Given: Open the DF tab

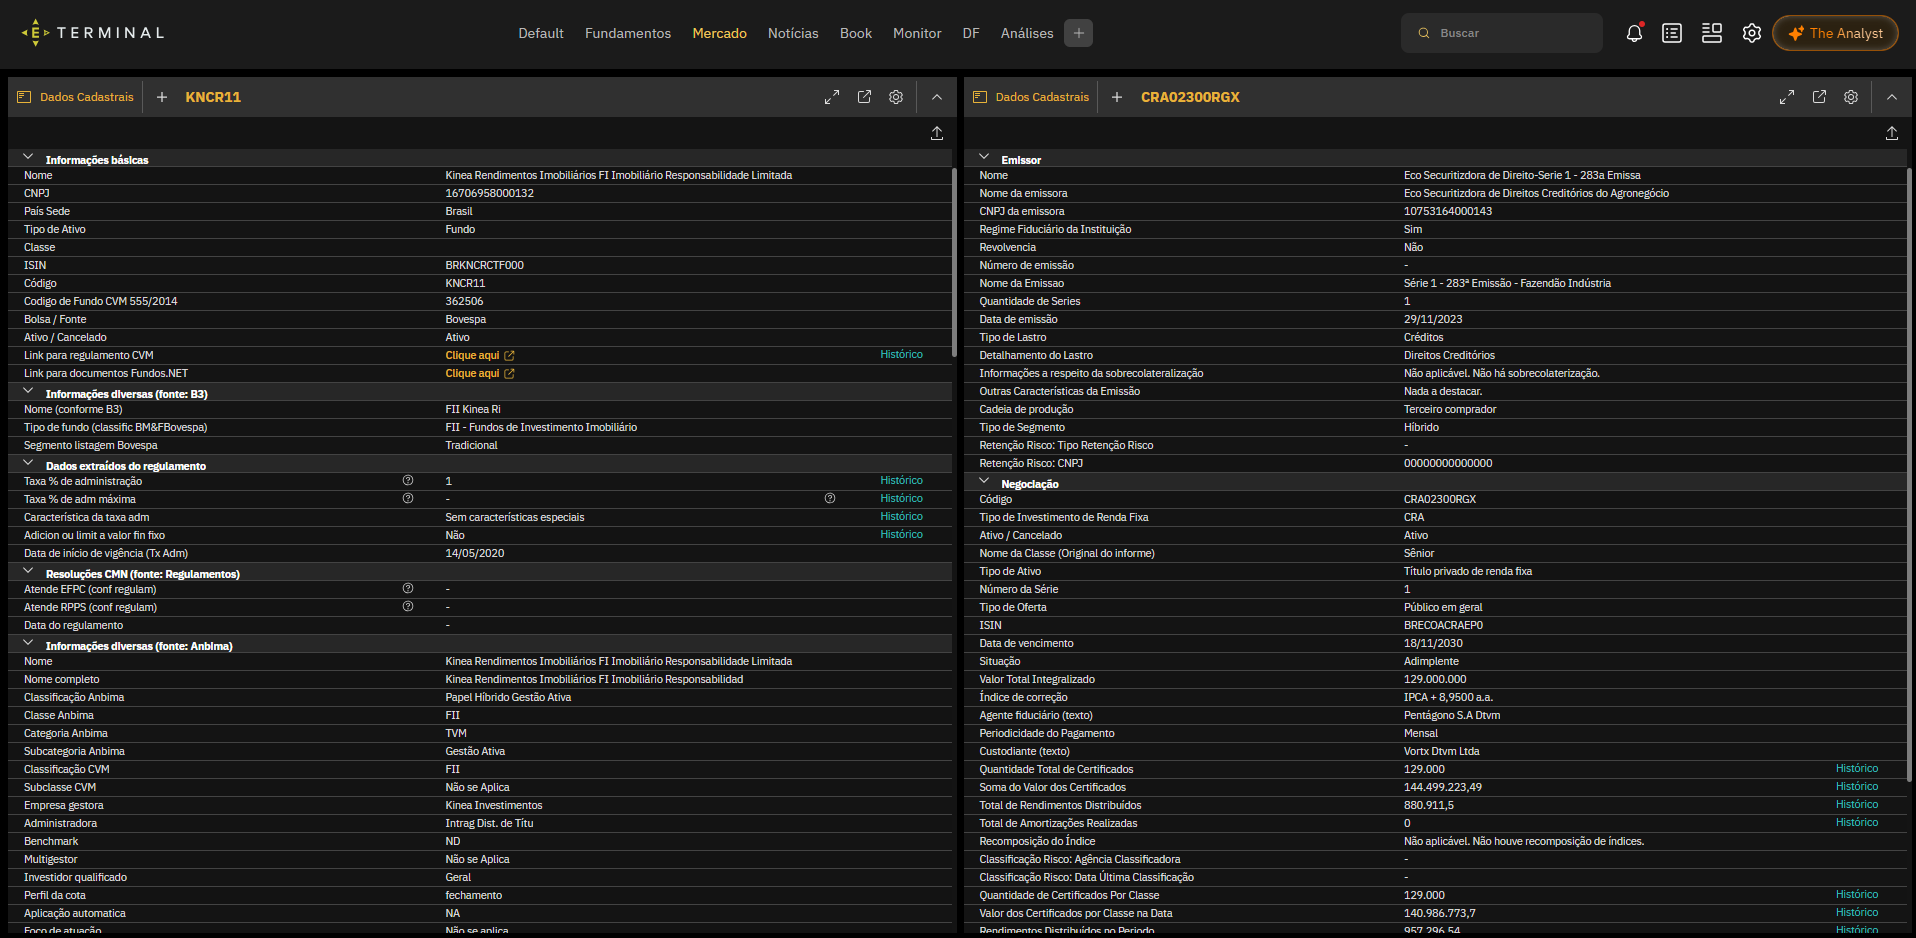Looking at the screenshot, I should pos(971,33).
